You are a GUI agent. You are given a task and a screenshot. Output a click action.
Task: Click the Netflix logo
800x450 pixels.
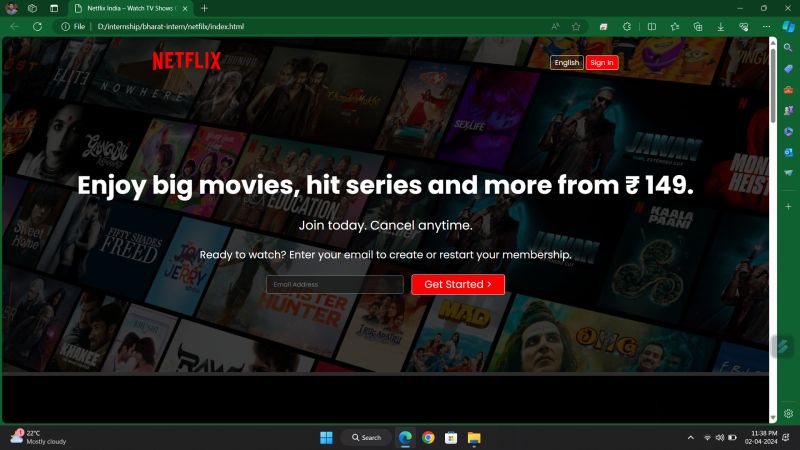coord(186,61)
